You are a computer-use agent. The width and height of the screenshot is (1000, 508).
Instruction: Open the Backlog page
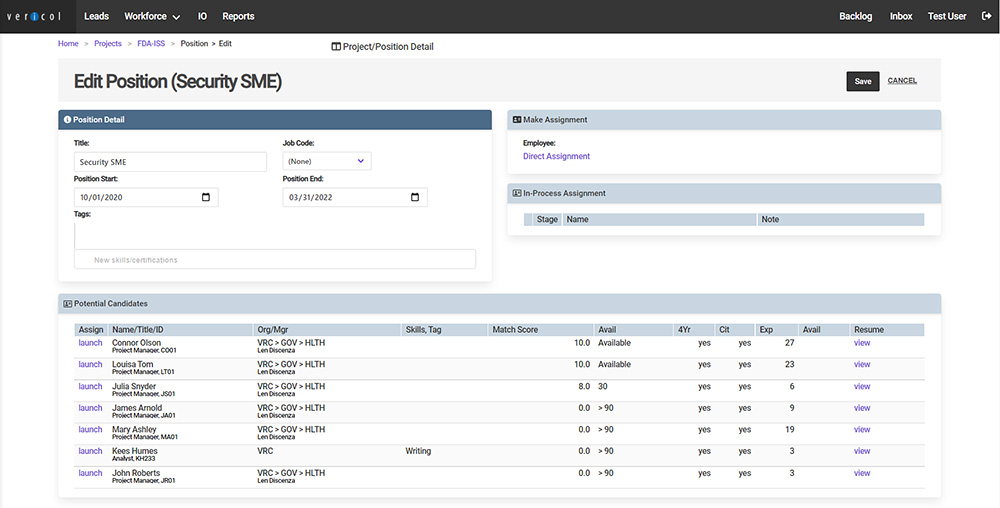(855, 17)
